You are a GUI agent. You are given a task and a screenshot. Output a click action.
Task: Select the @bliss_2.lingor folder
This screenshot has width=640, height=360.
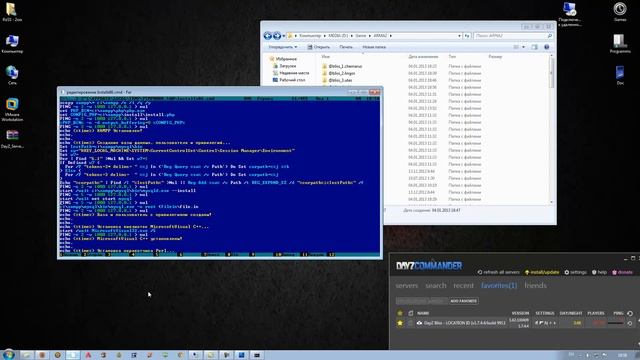339,73
